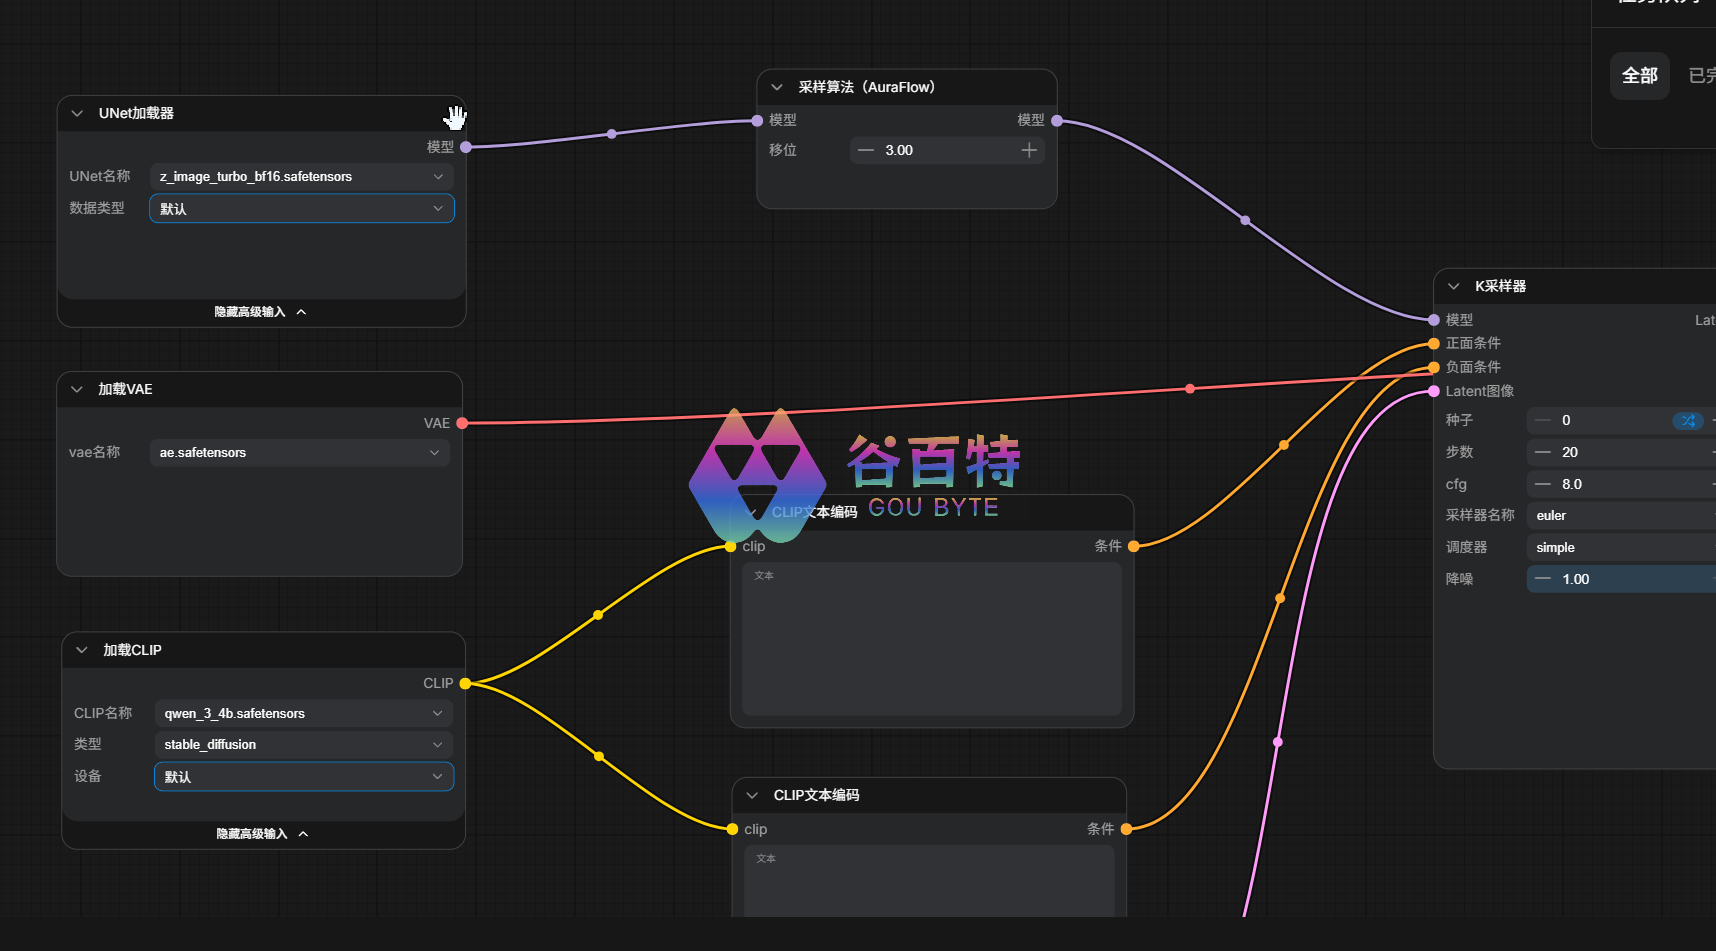Open 类型 dropdown showing stable_diffusion
Screen dimensions: 1716x951
(x=304, y=745)
